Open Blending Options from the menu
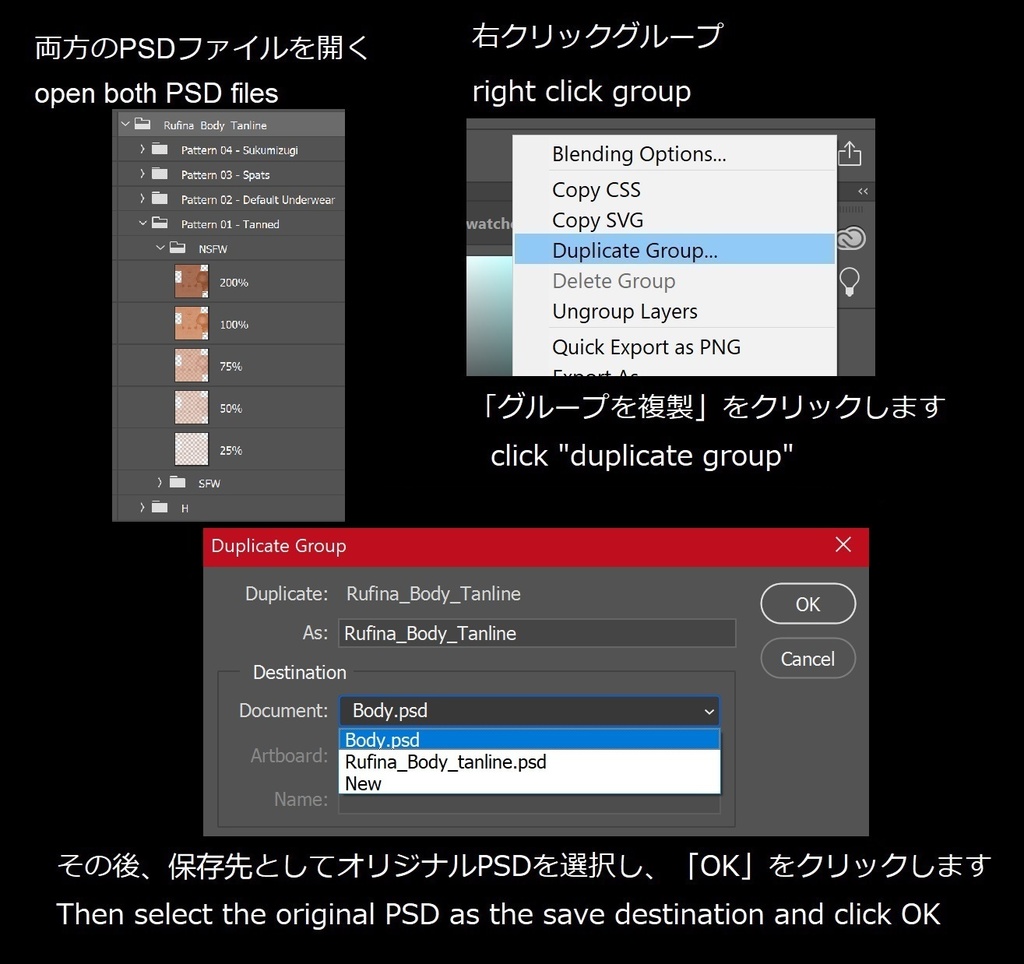 point(639,154)
